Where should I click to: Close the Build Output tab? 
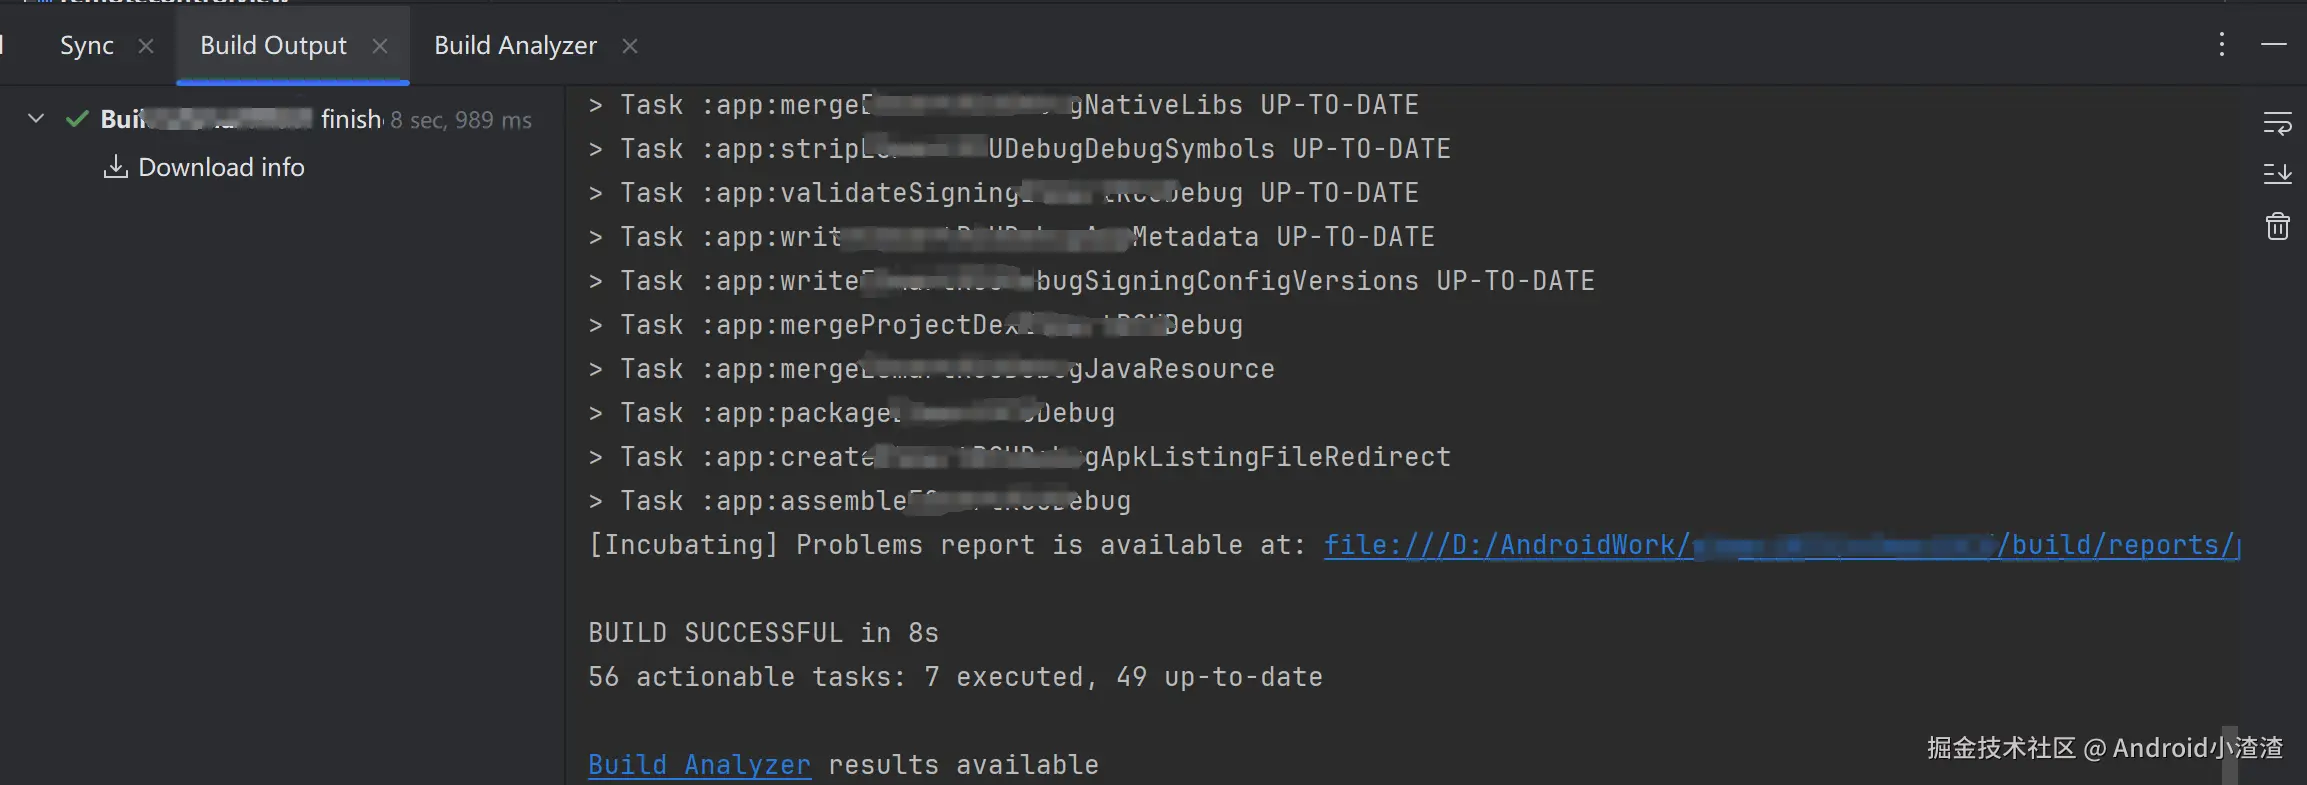380,46
